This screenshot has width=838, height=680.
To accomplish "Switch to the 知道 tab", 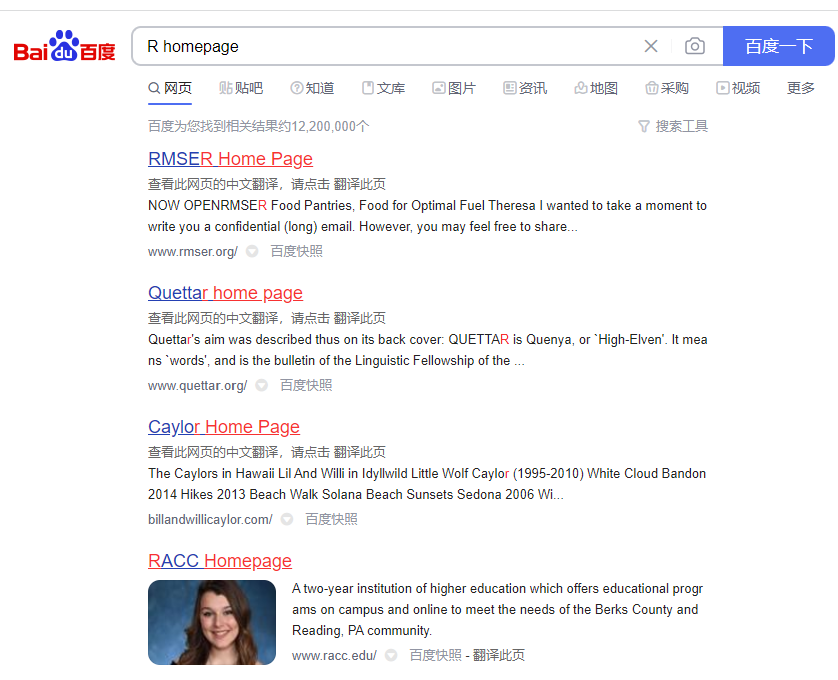I will coord(312,88).
